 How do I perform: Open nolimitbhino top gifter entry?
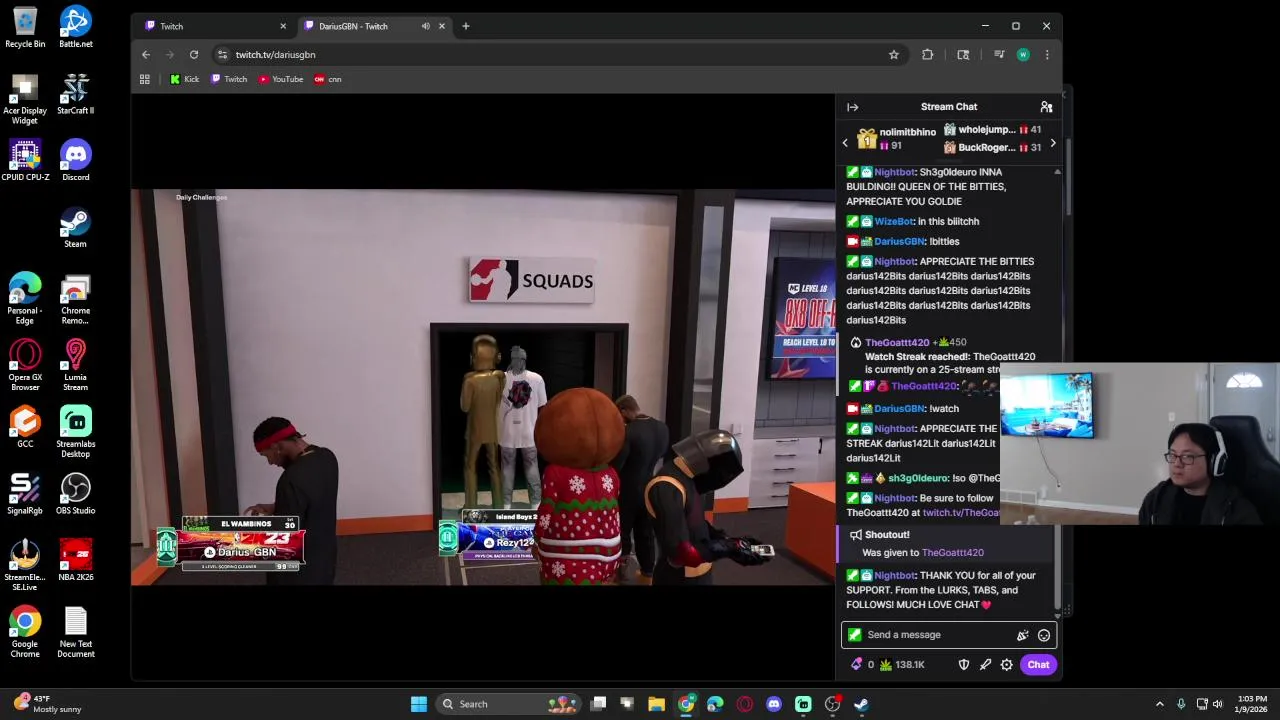pyautogui.click(x=896, y=139)
